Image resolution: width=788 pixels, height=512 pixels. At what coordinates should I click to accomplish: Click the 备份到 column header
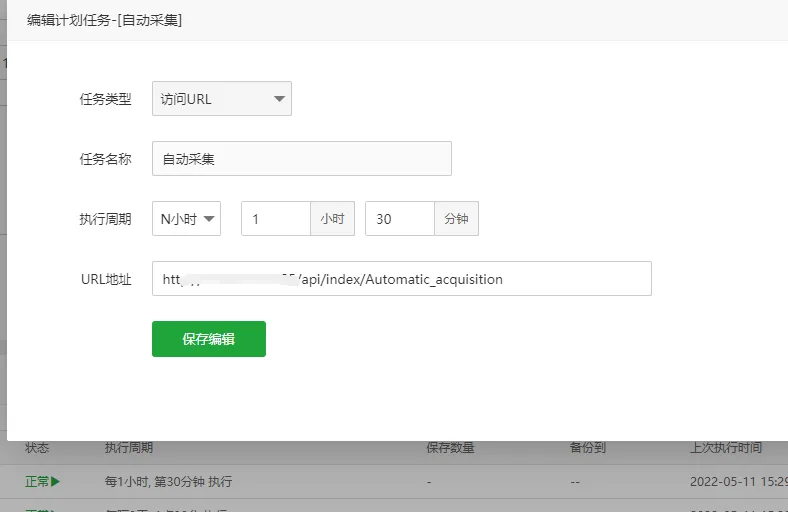587,447
